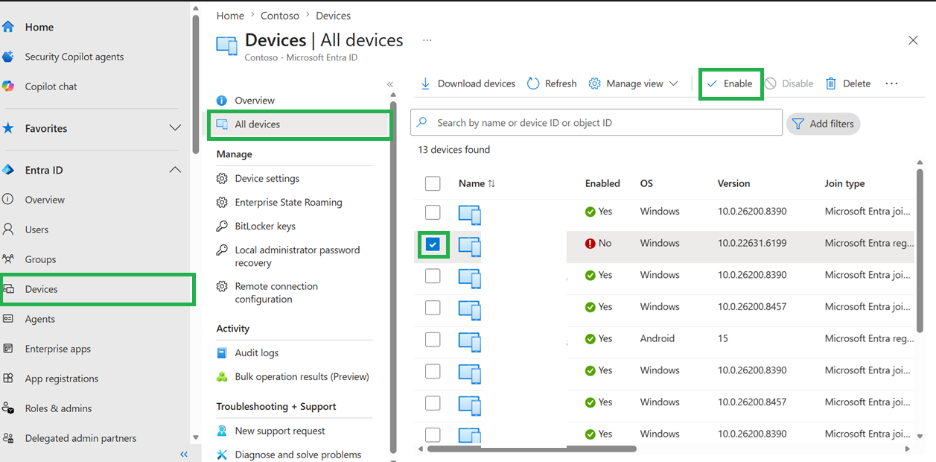The image size is (936, 462).
Task: Click the Contoso breadcrumb link
Action: coord(280,16)
